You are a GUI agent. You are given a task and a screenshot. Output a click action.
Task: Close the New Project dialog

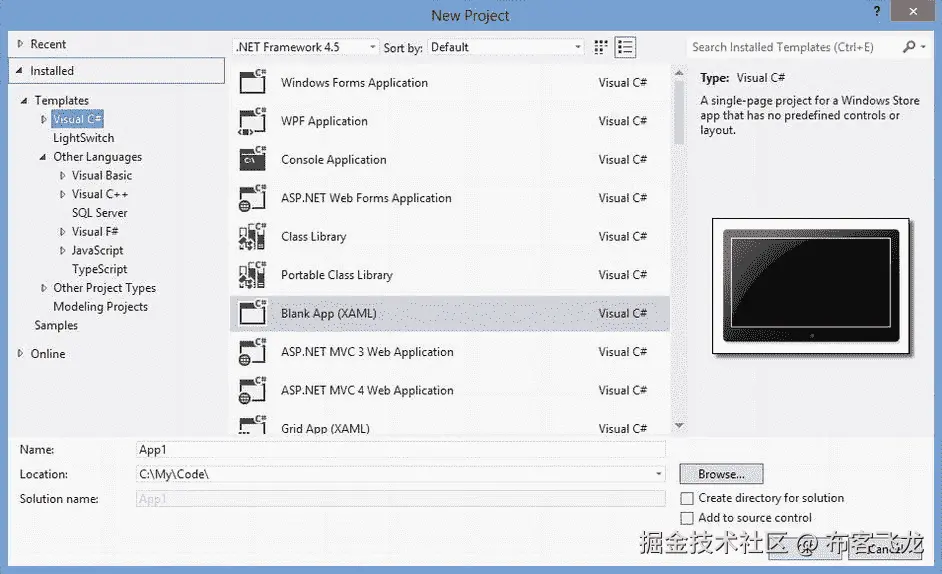pos(913,11)
